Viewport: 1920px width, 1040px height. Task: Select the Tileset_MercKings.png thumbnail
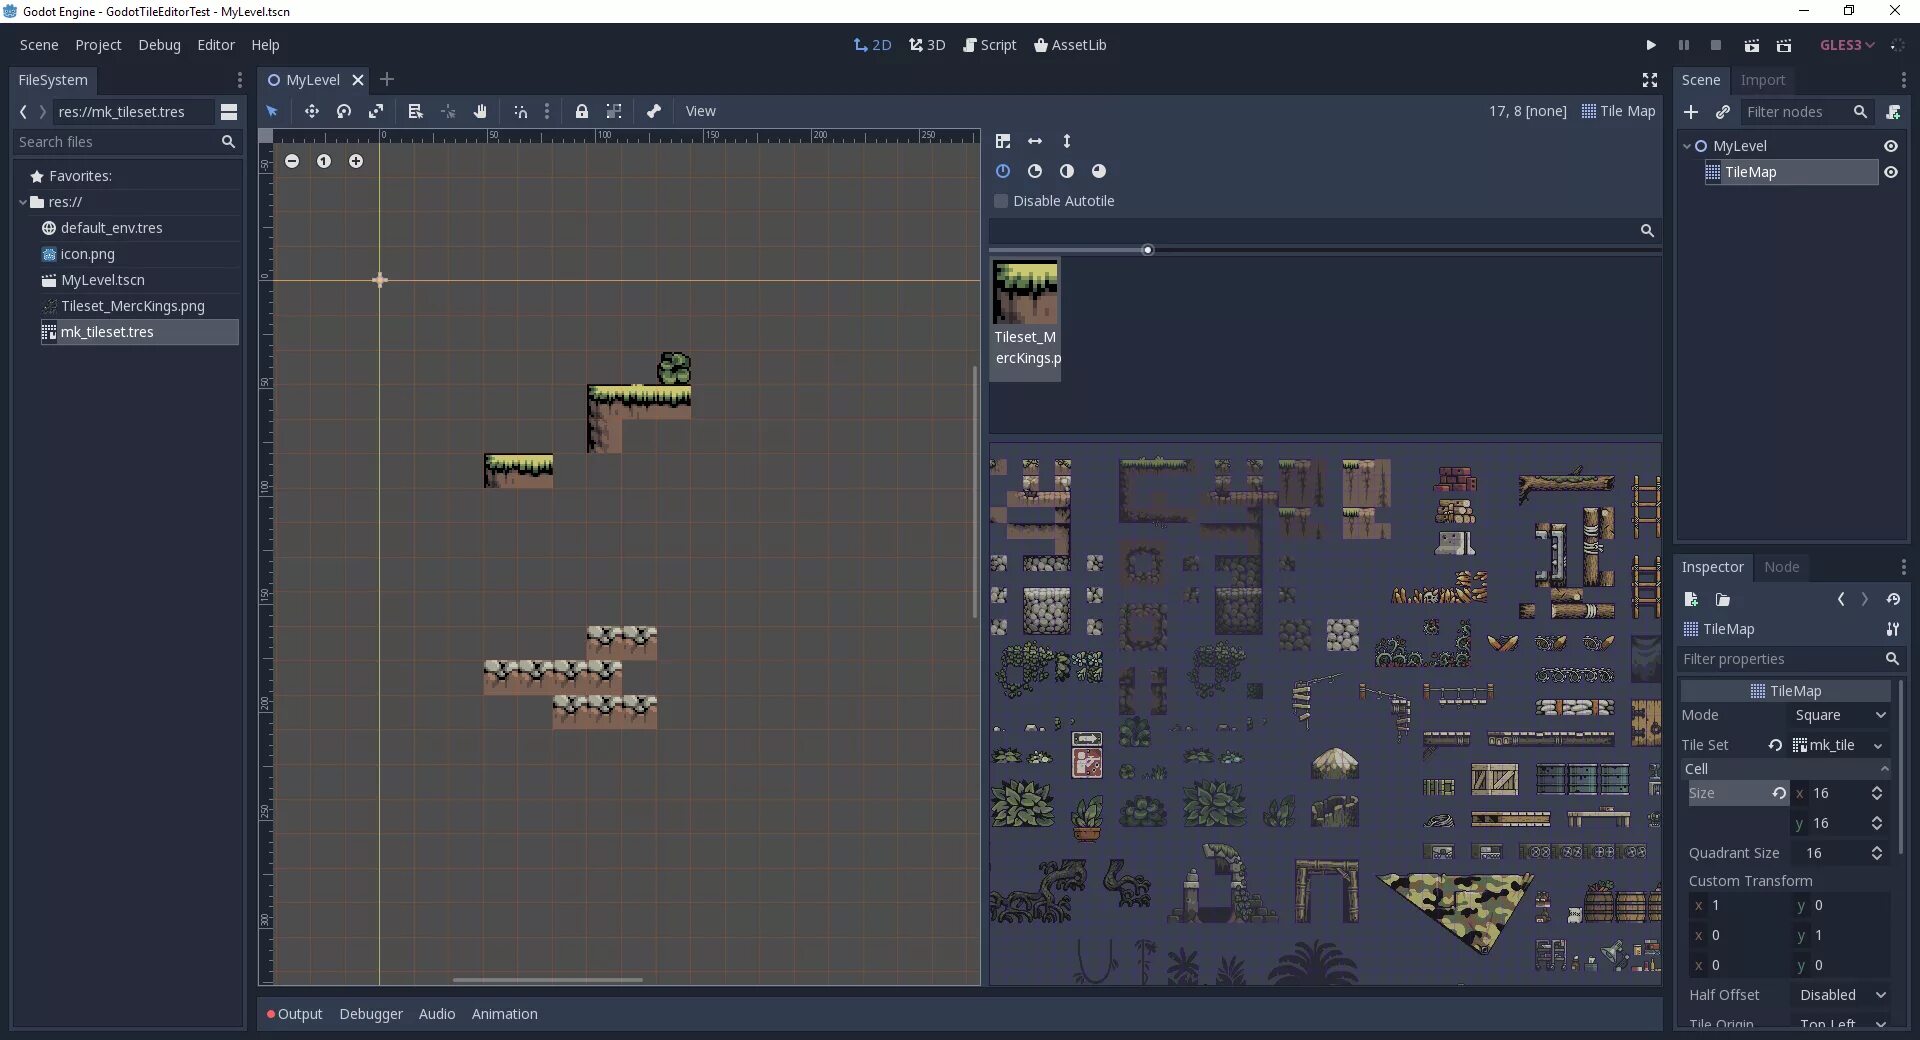pyautogui.click(x=1025, y=300)
